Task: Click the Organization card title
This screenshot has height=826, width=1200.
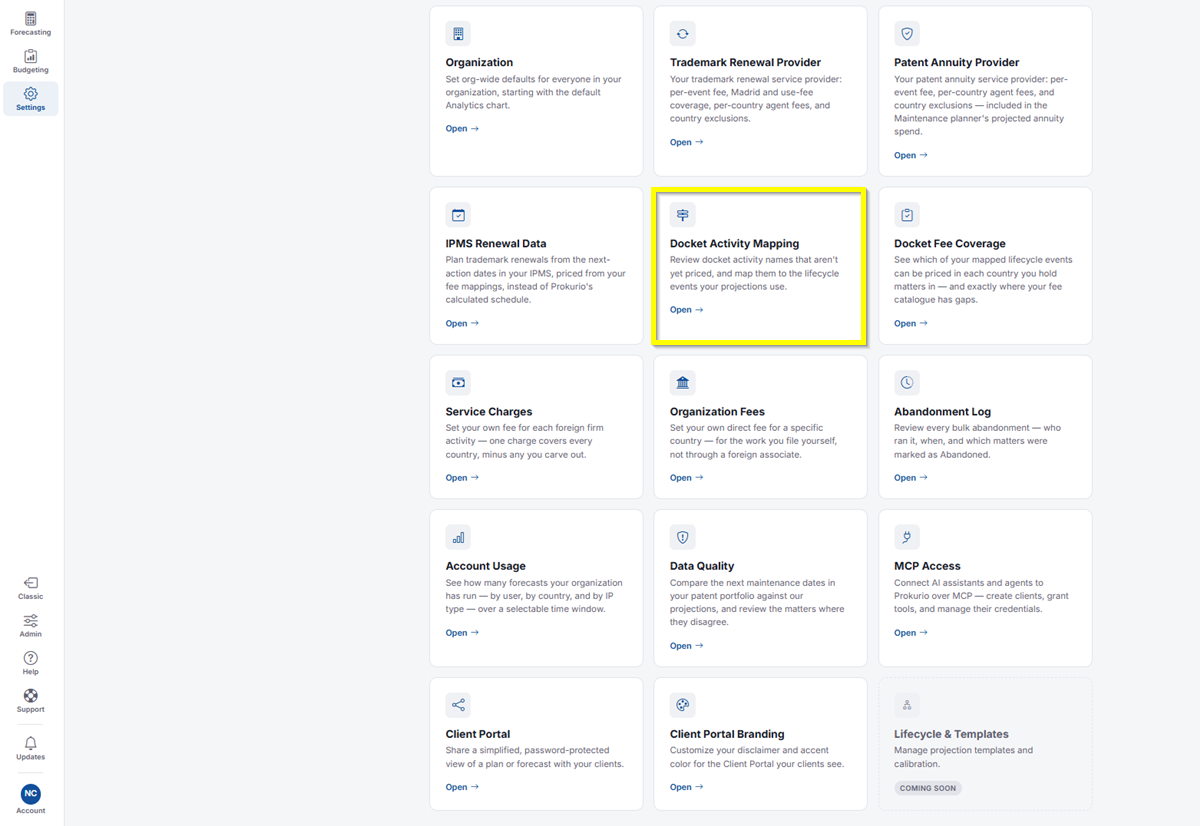Action: [479, 62]
